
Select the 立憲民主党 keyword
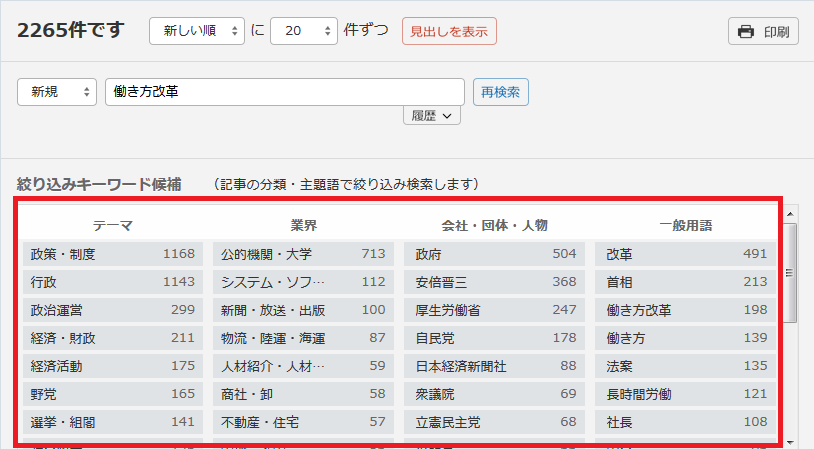coord(494,422)
